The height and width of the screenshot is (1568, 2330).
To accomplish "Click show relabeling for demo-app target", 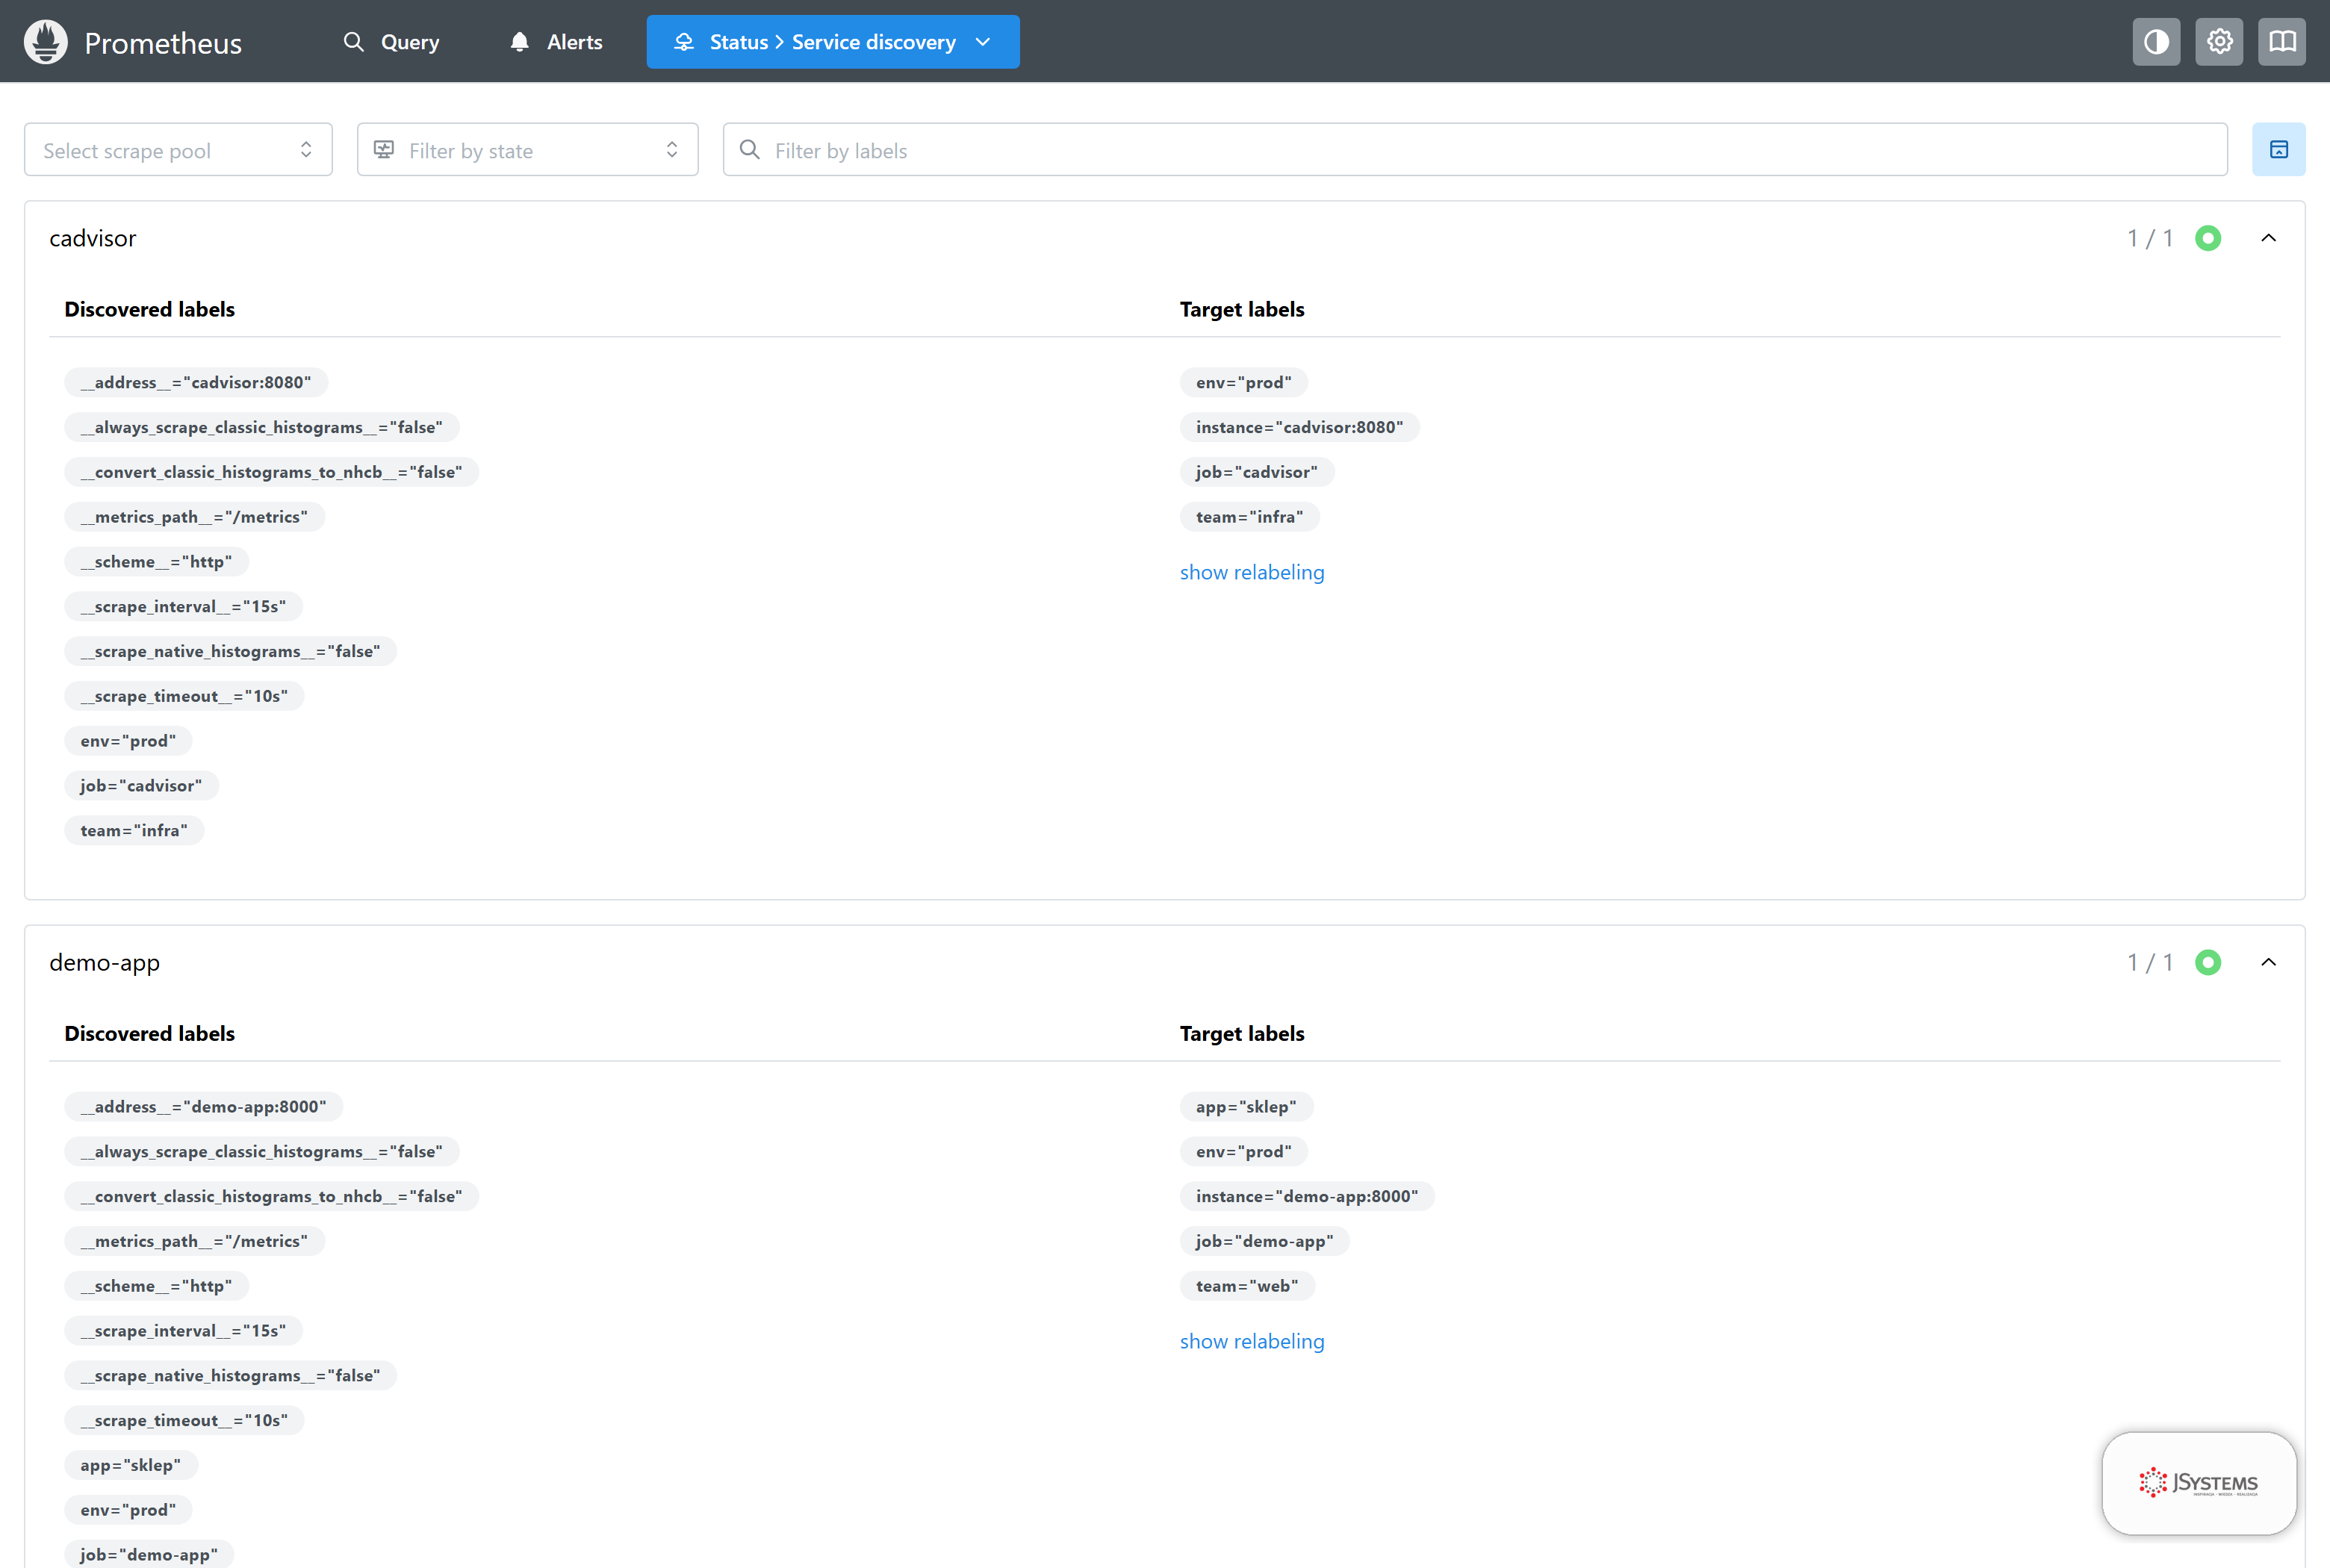I will click(1252, 1341).
